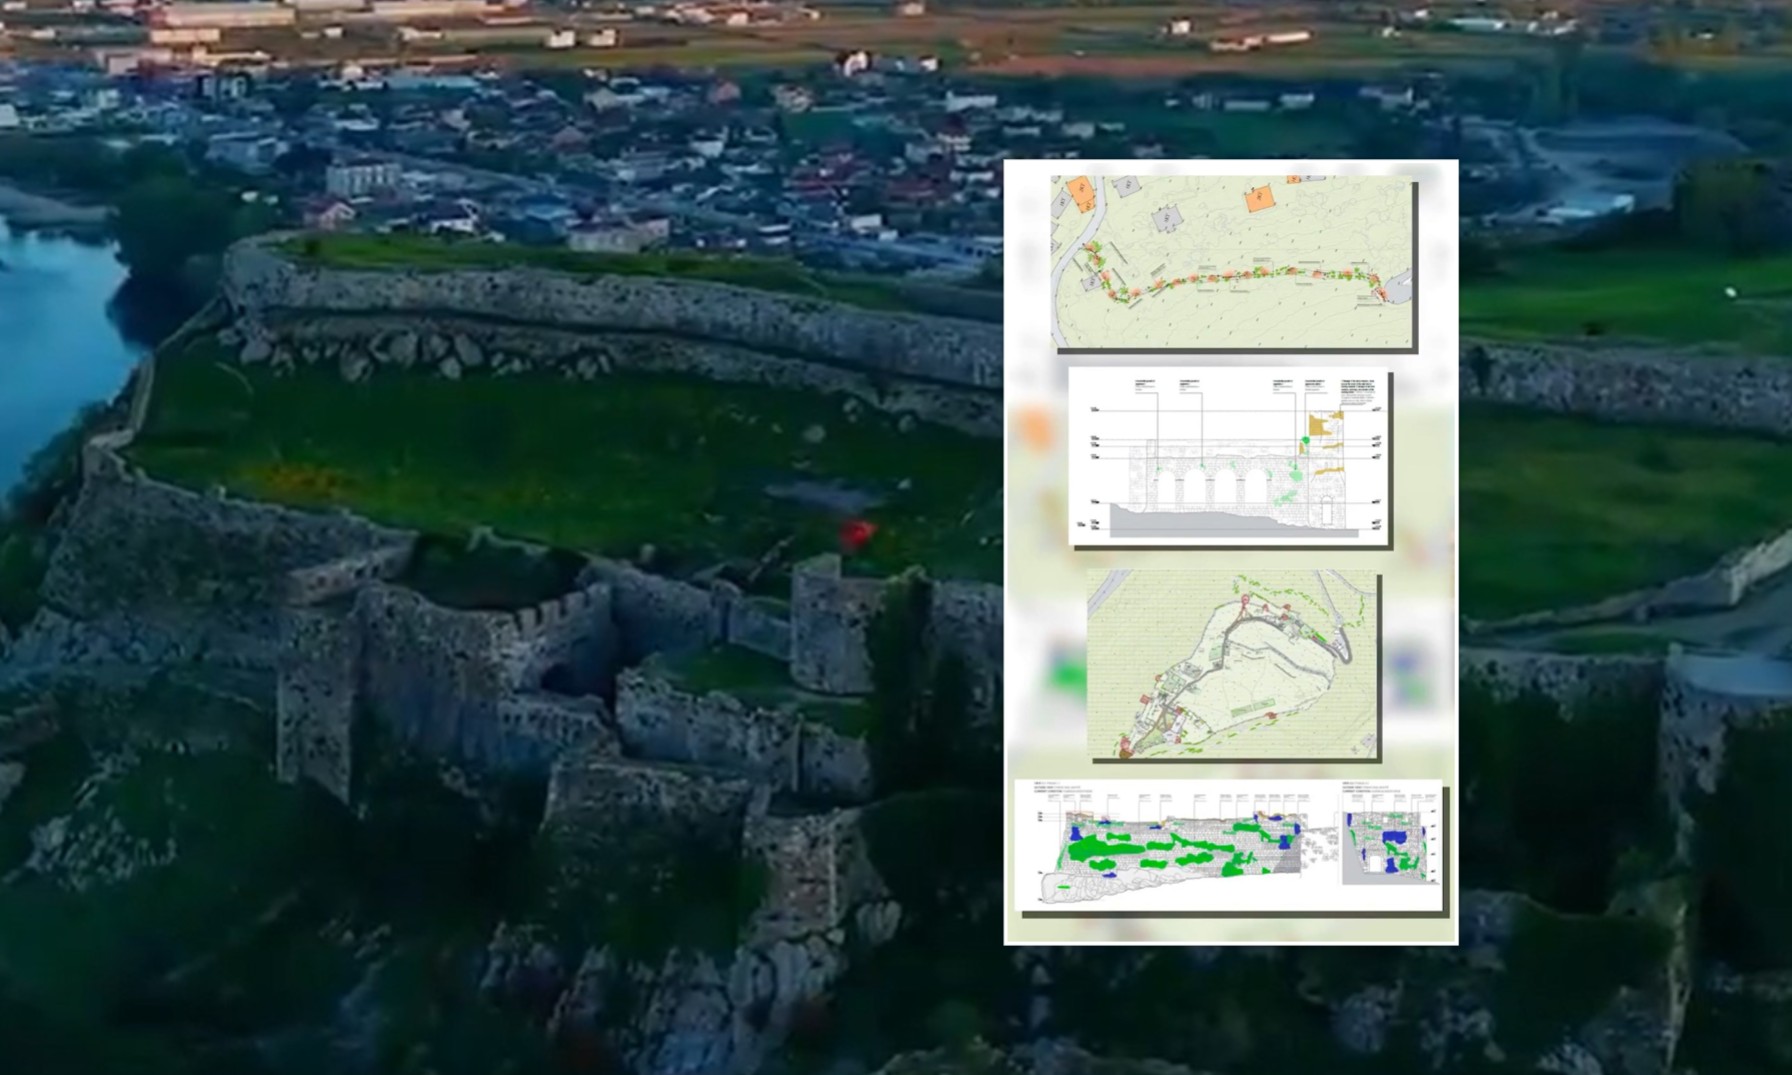
Task: Select the orange building at top-center of pathway plan
Action: point(1259,198)
